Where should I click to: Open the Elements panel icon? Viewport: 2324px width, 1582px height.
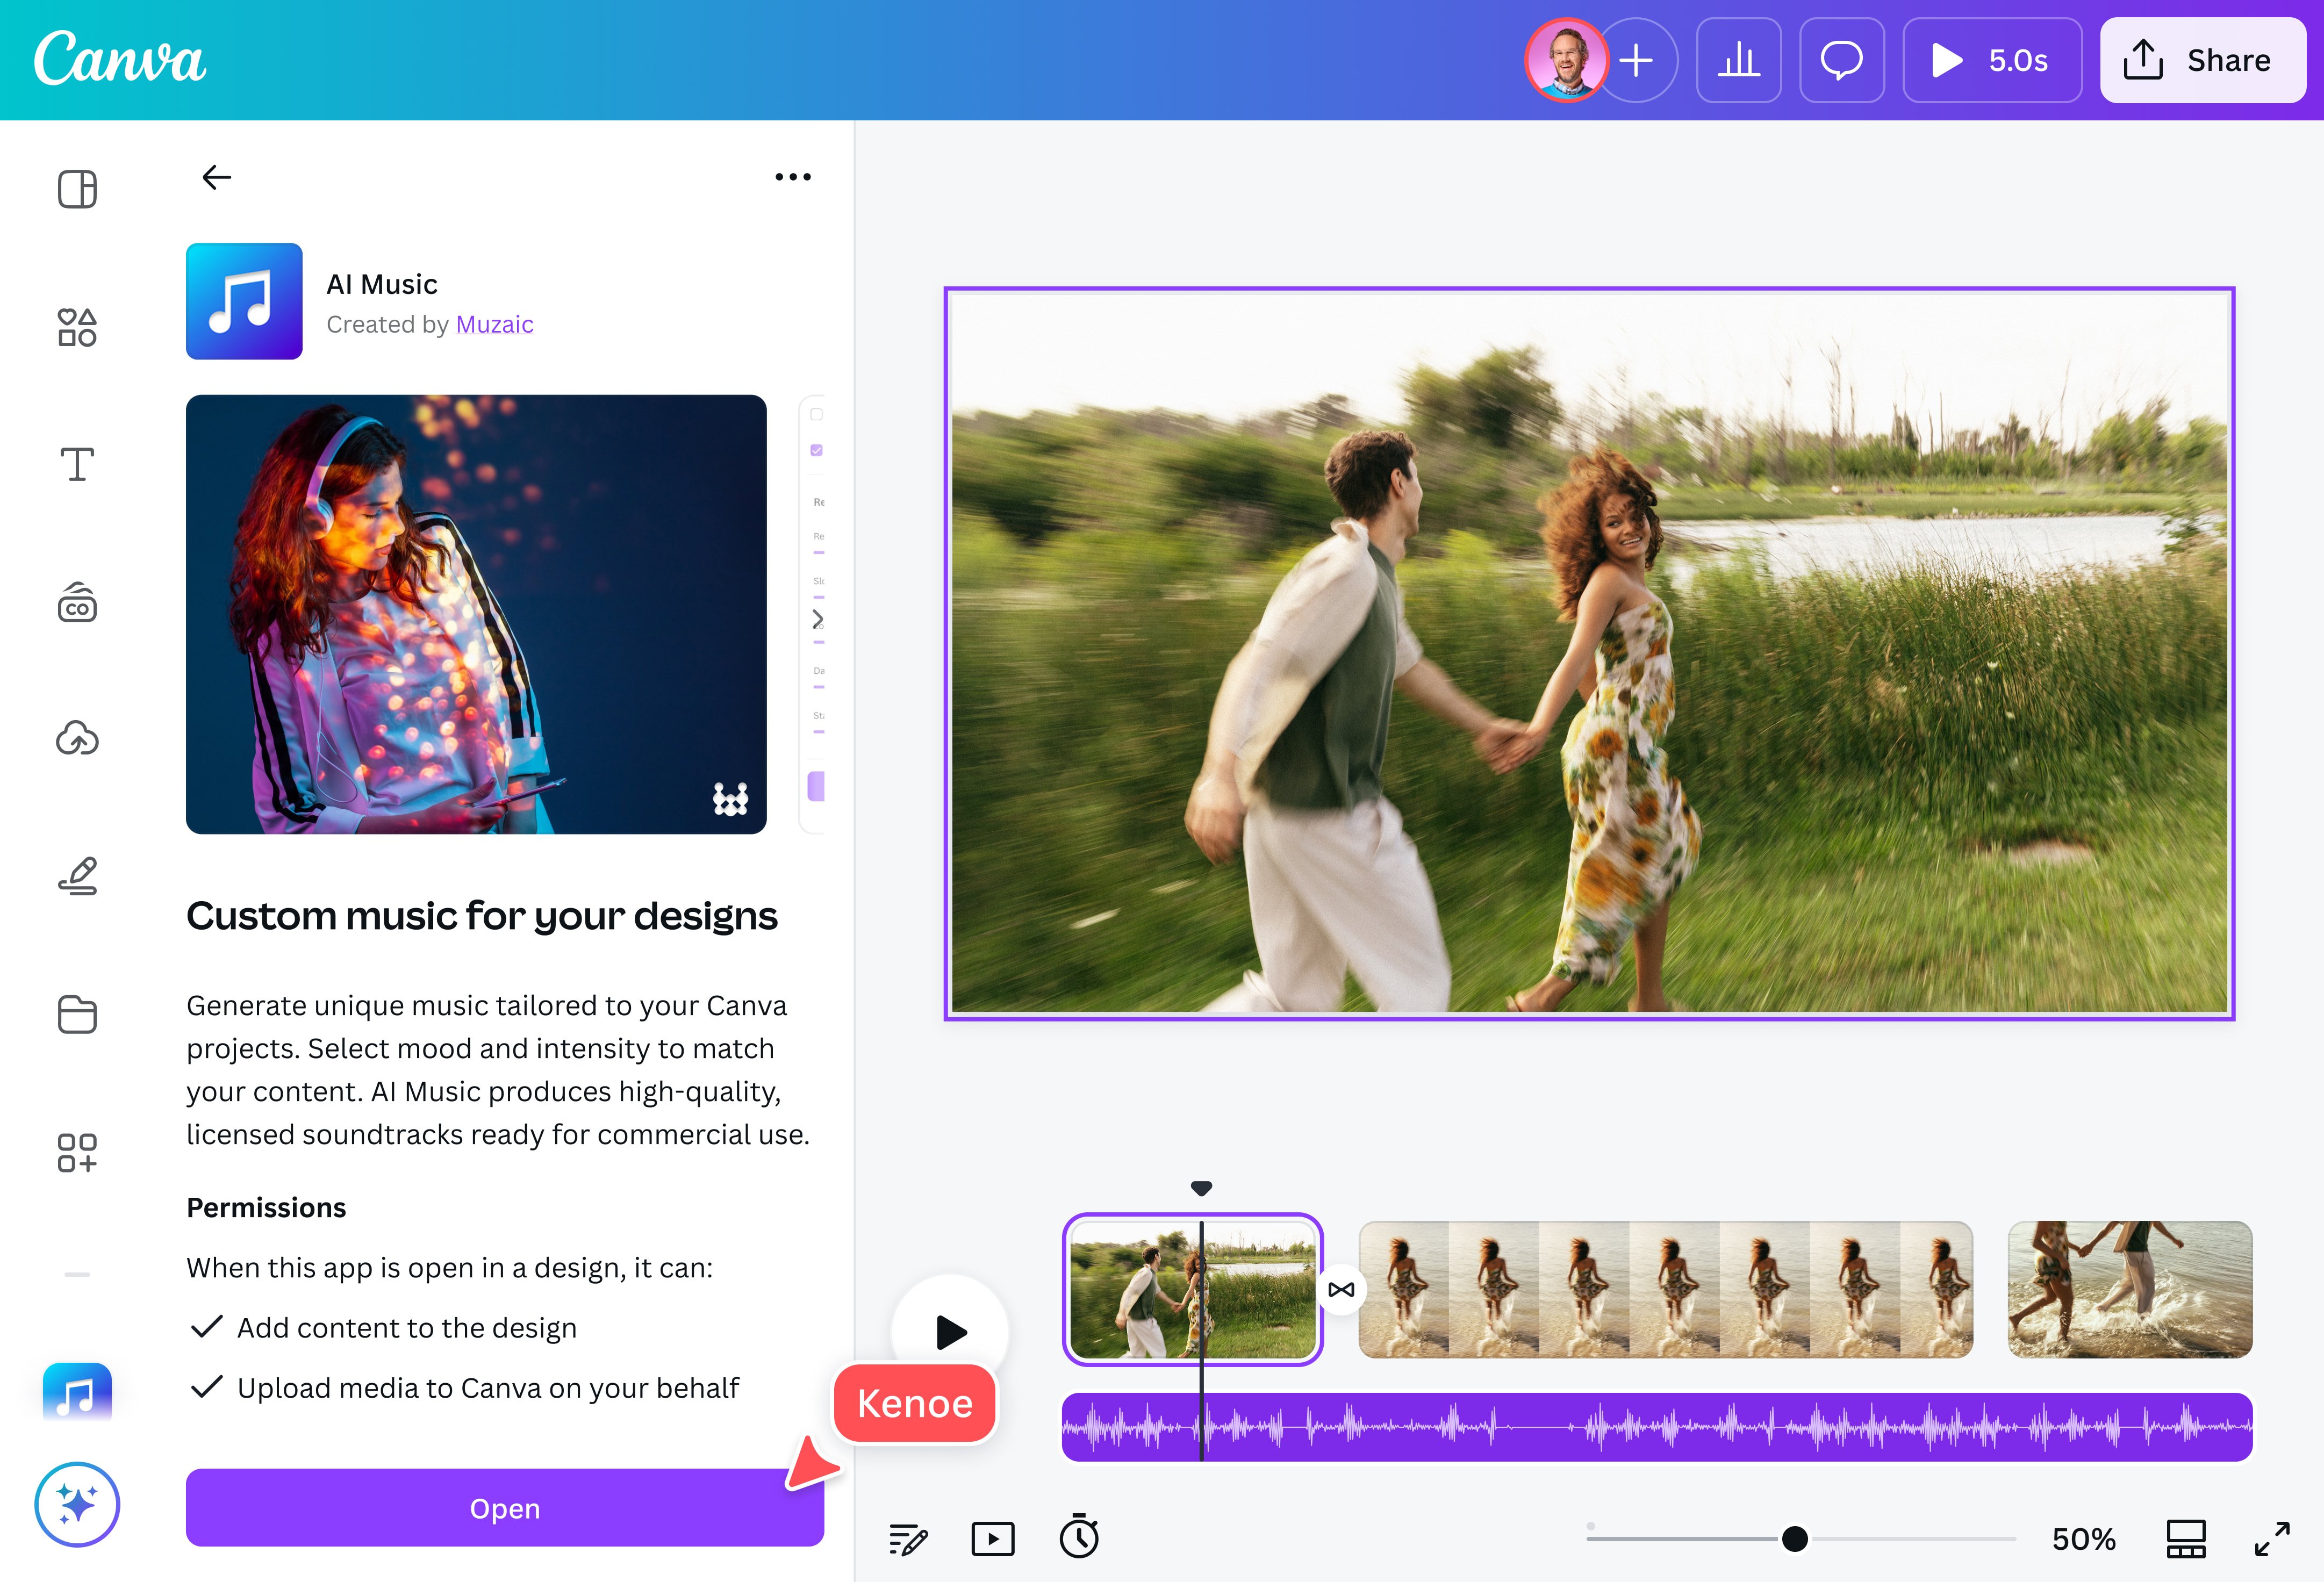[x=77, y=327]
